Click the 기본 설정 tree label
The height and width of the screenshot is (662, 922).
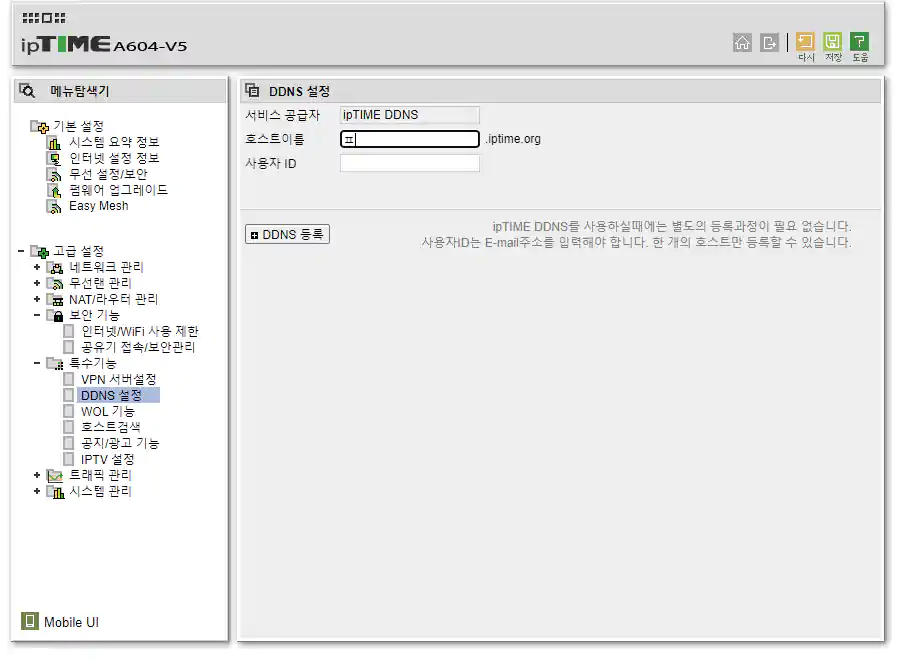(x=78, y=126)
